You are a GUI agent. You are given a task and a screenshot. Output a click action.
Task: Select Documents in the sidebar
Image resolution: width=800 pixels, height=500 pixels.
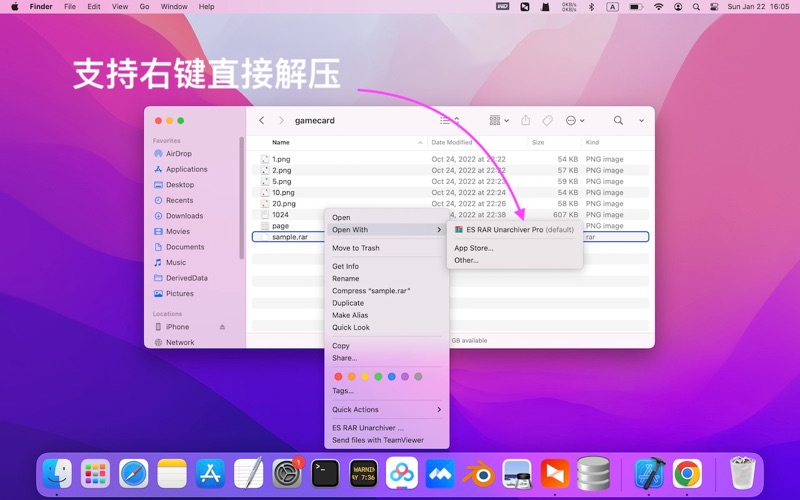tap(179, 247)
